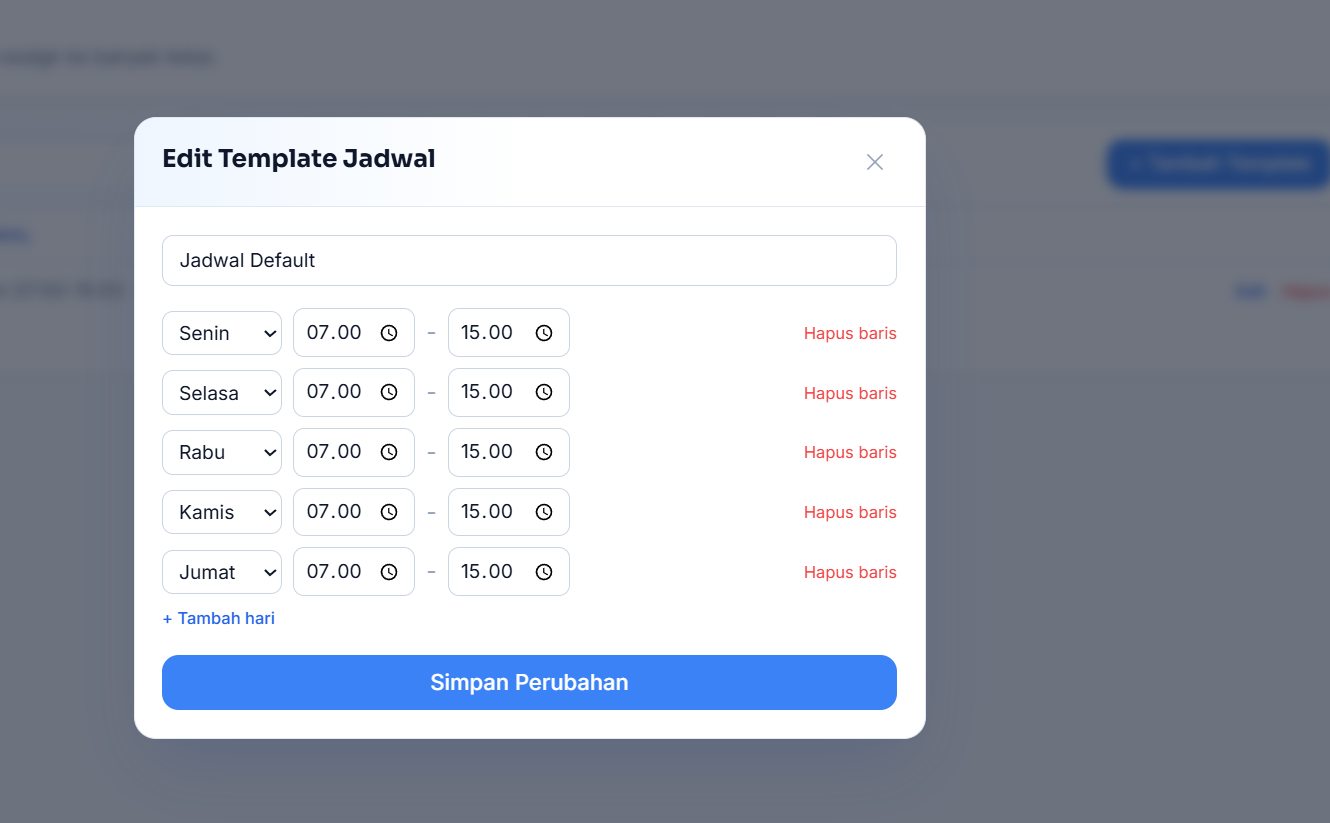Click Hapus baris on the Jumat row

click(x=850, y=572)
